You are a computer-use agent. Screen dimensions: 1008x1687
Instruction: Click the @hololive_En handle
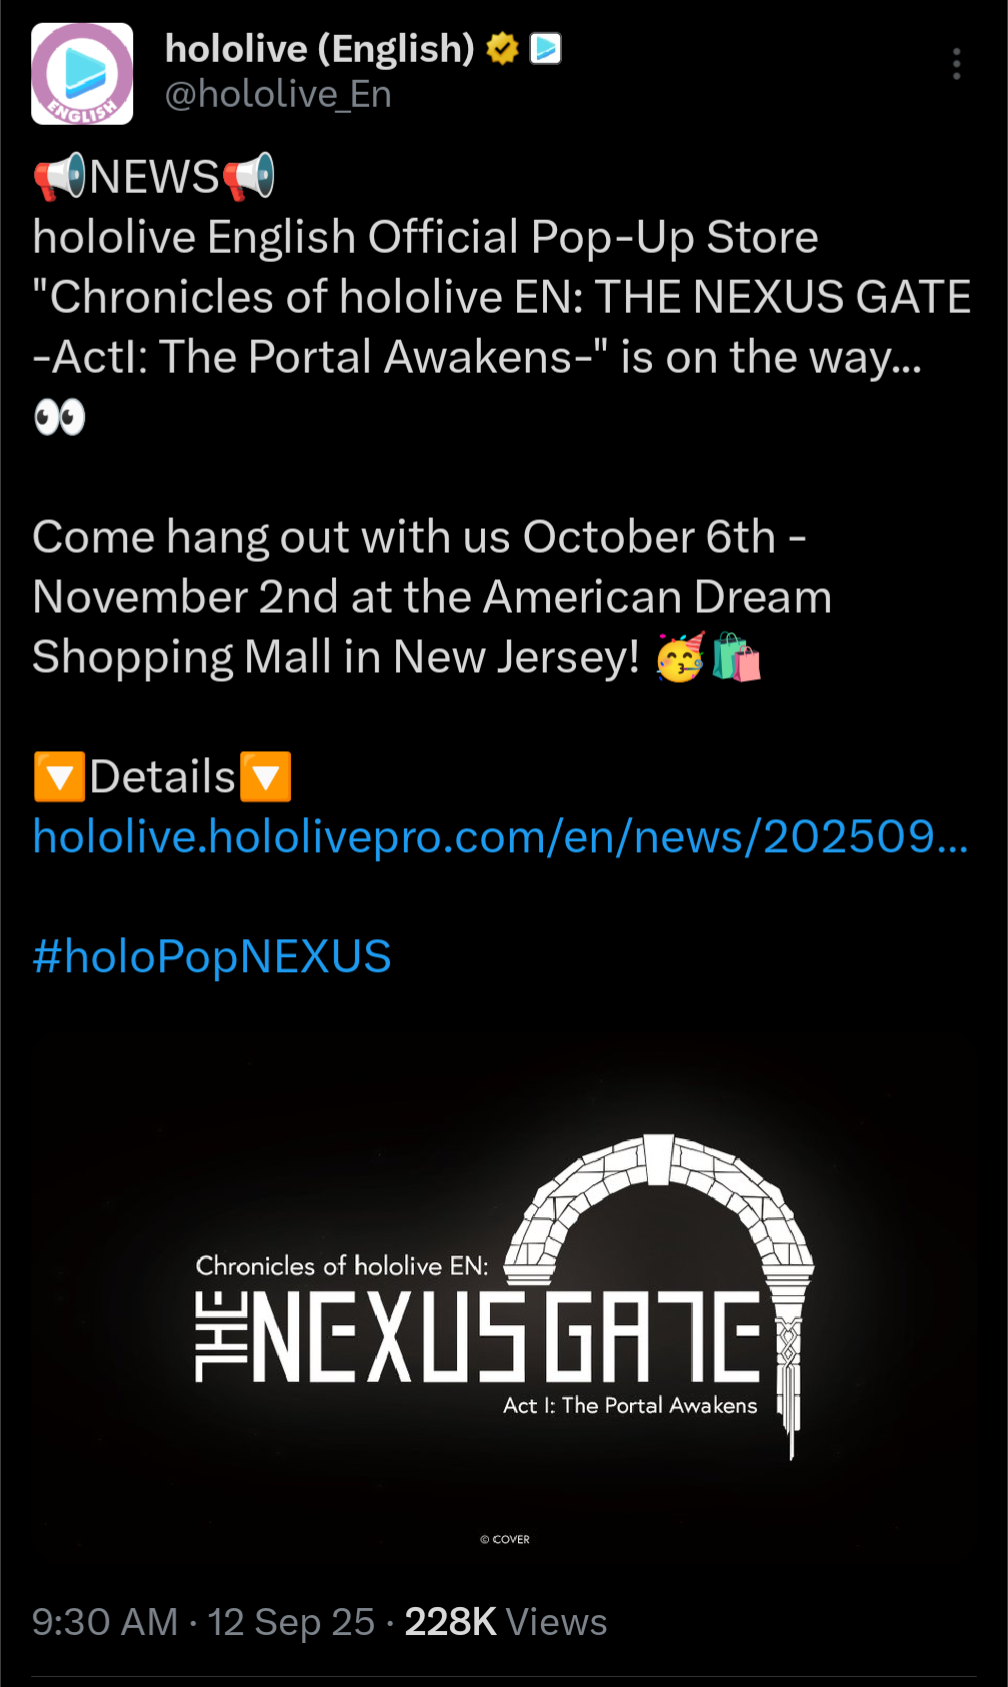coord(278,95)
